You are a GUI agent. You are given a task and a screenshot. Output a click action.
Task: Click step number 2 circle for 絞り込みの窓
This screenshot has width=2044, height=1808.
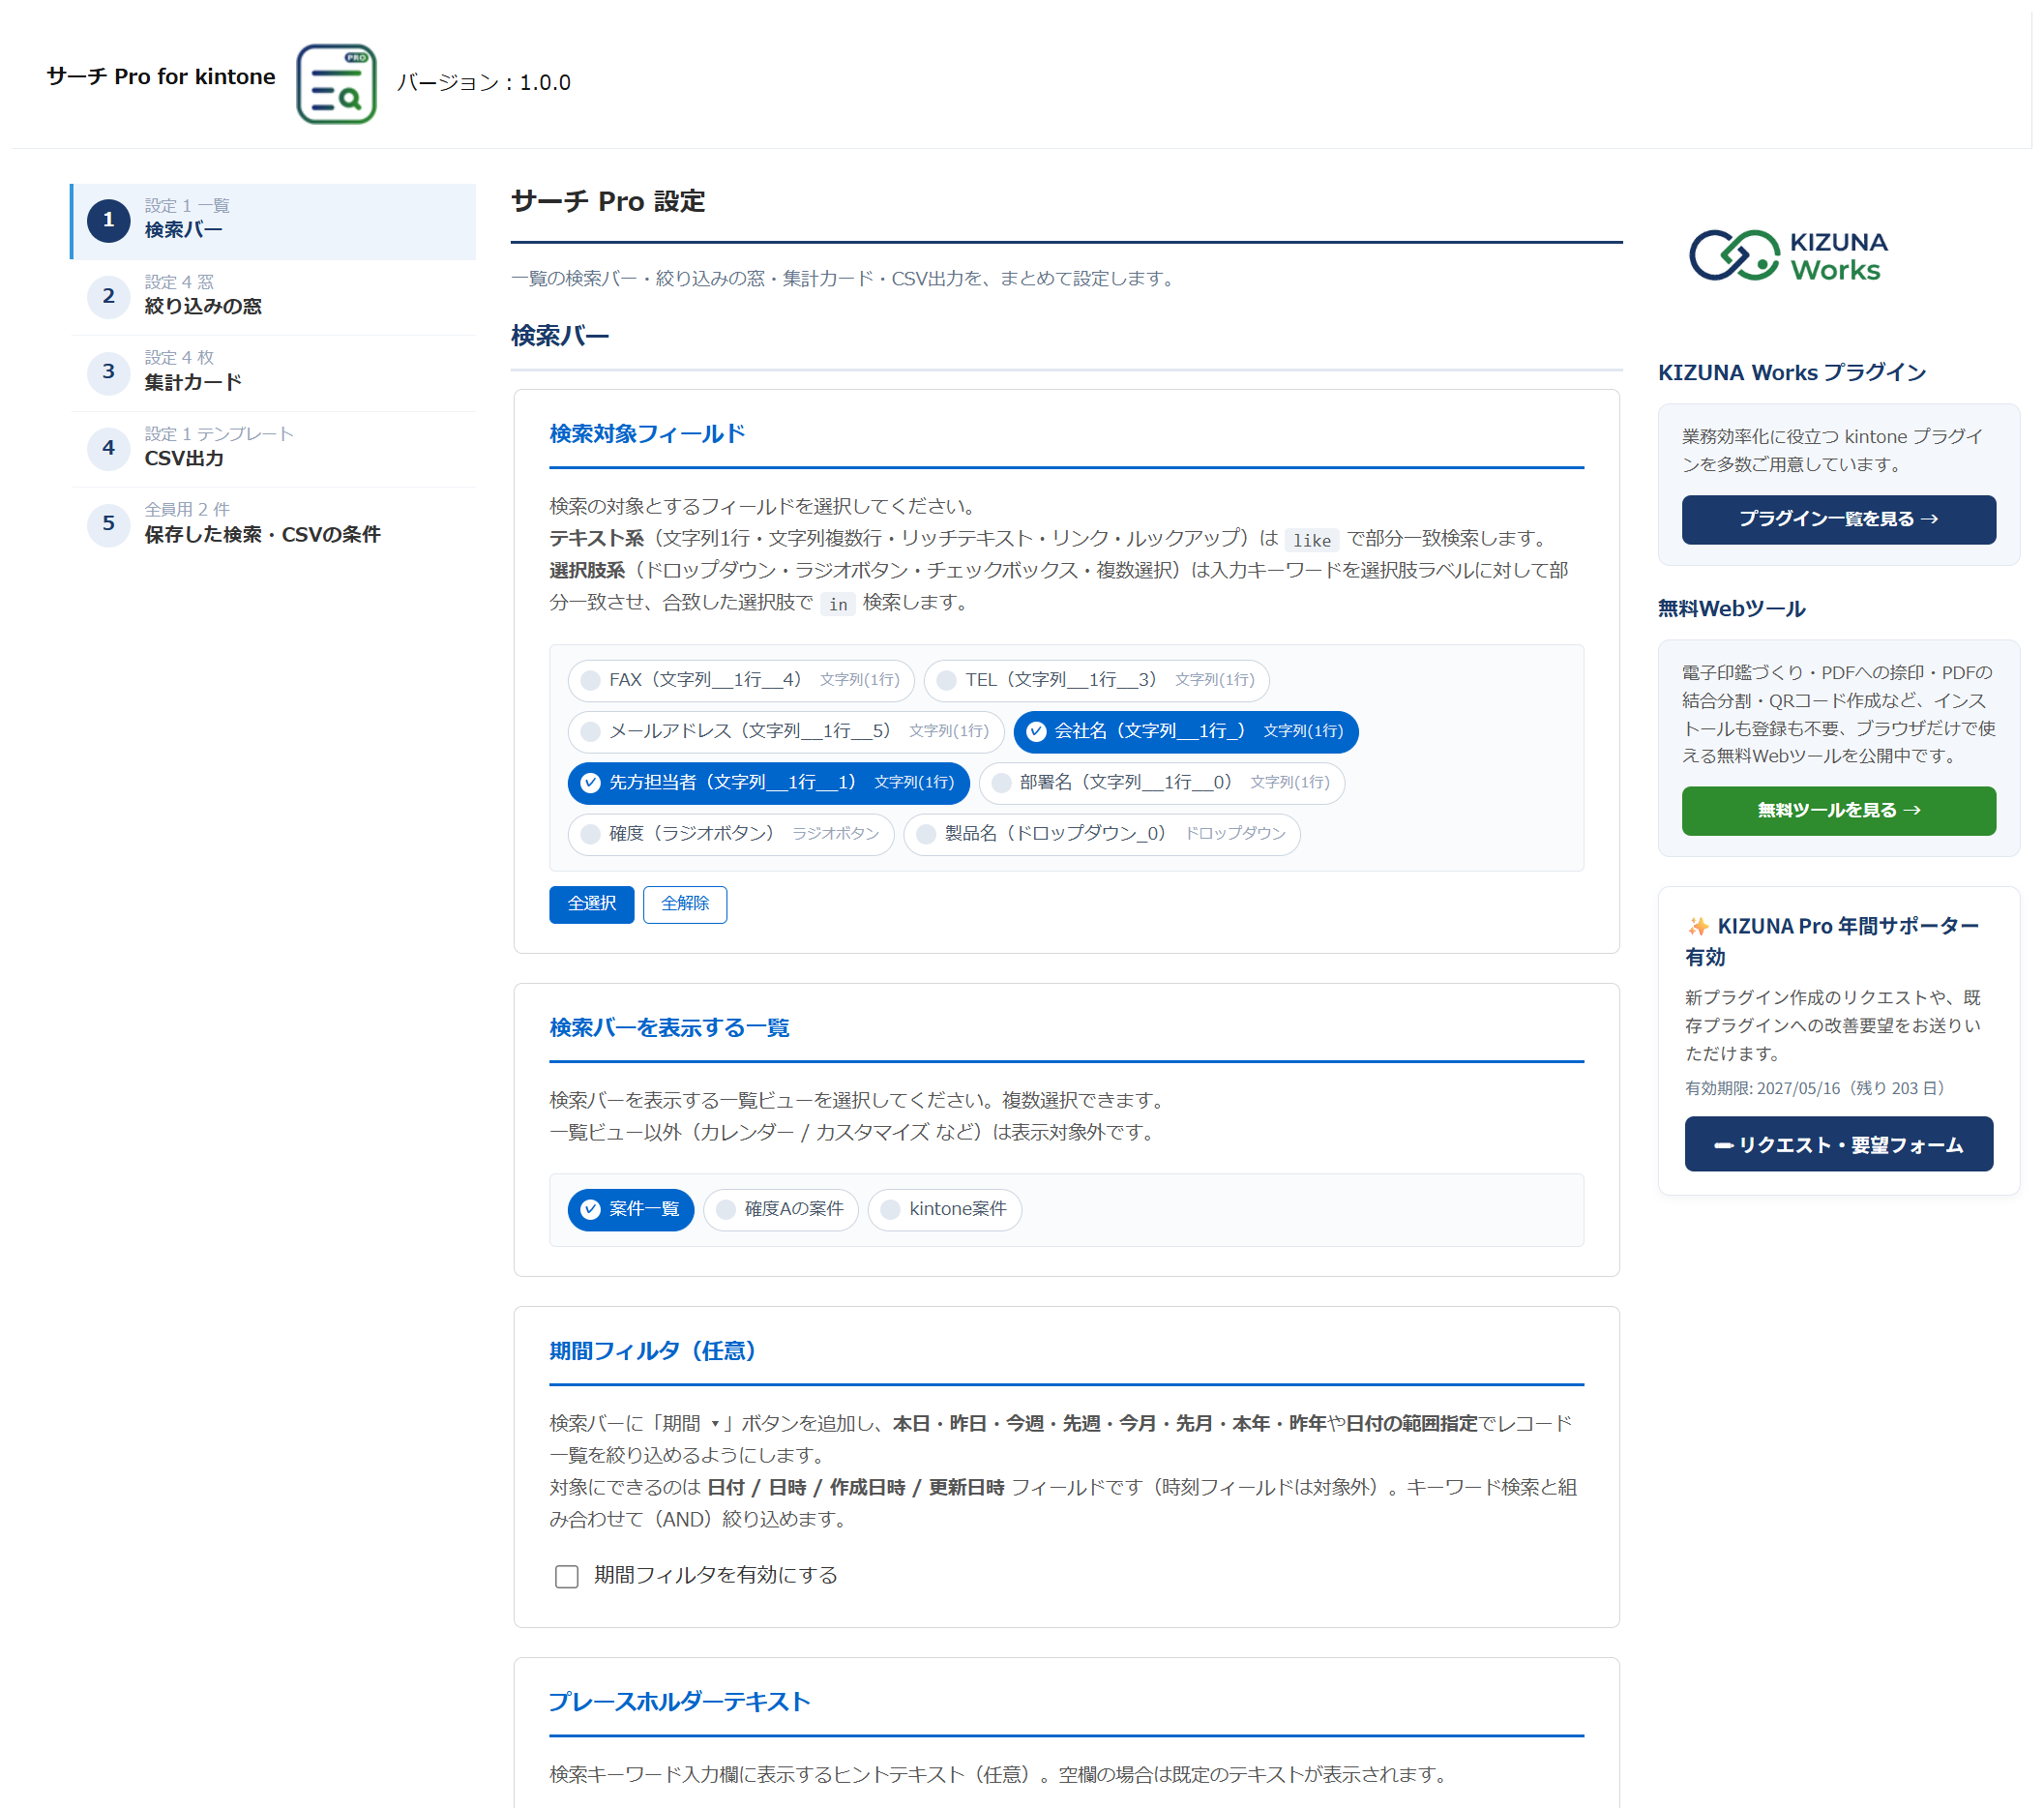pos(108,297)
